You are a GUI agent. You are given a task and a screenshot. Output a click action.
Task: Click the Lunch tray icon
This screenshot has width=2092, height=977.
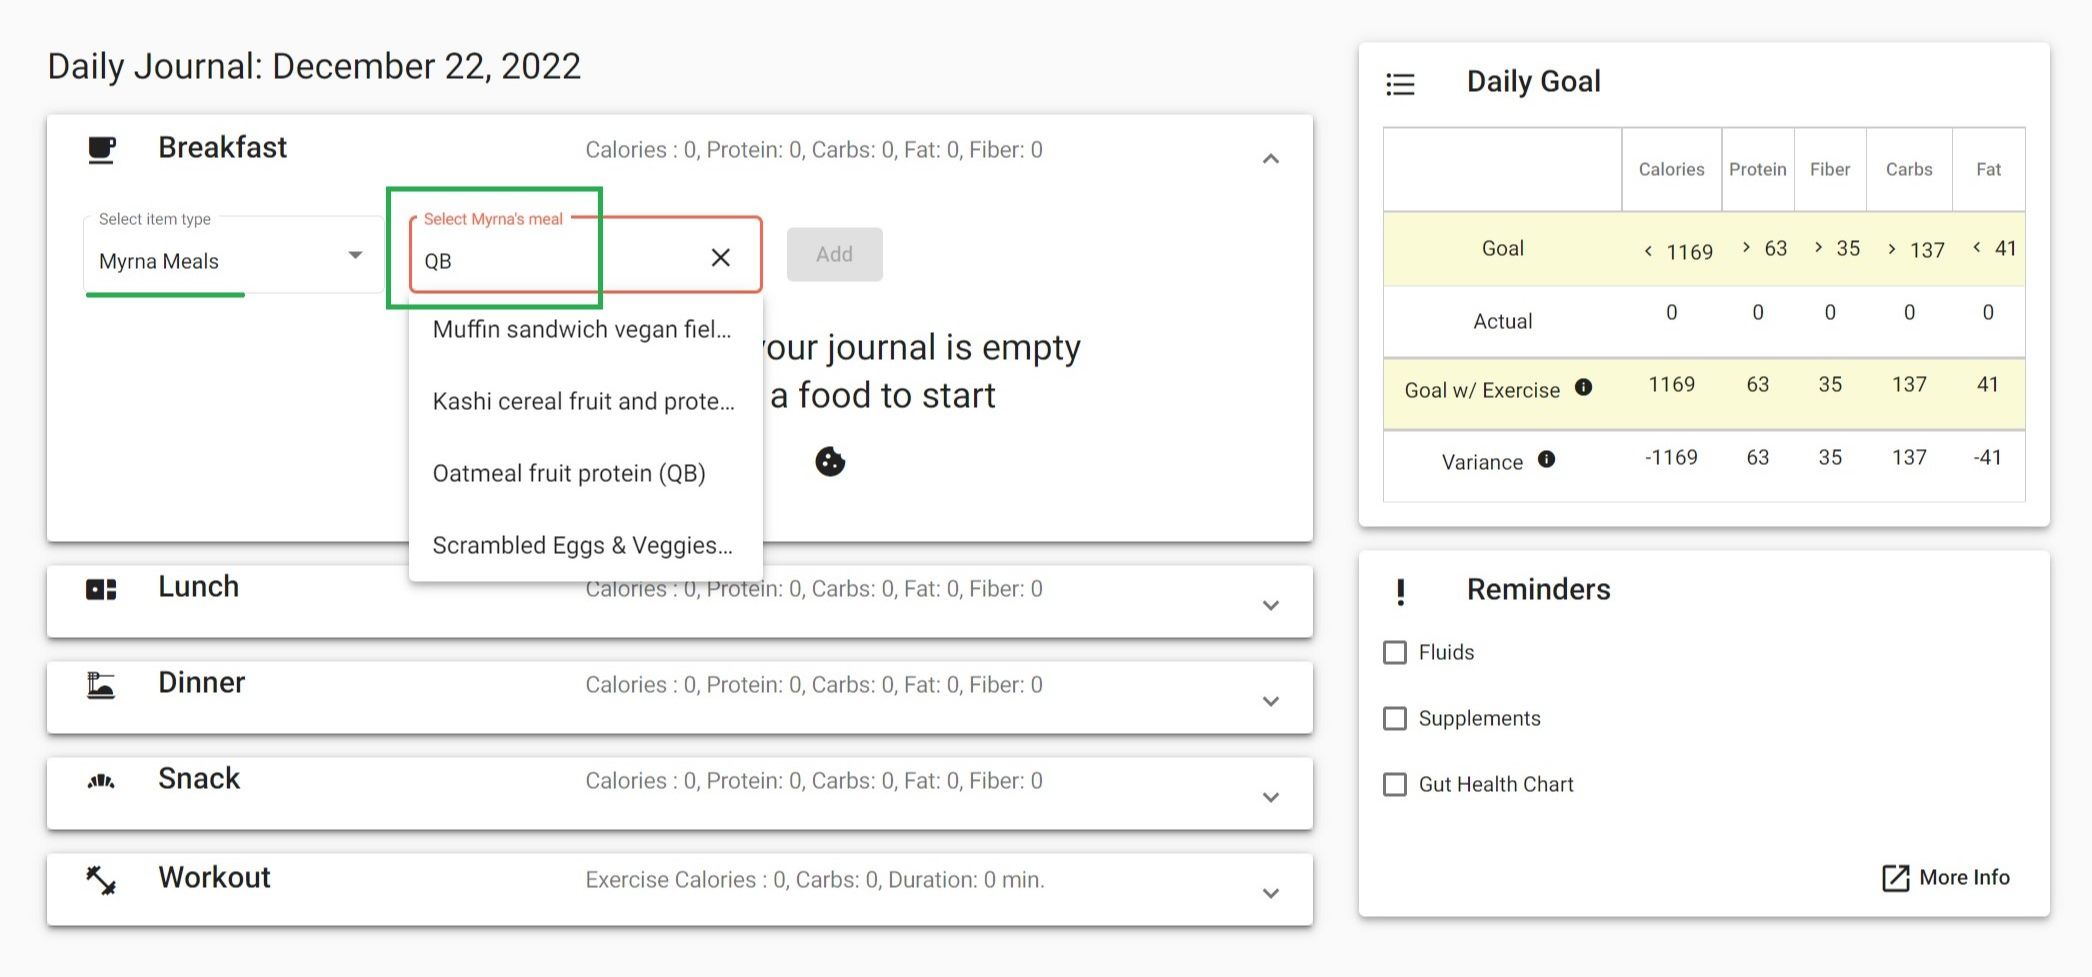point(101,589)
